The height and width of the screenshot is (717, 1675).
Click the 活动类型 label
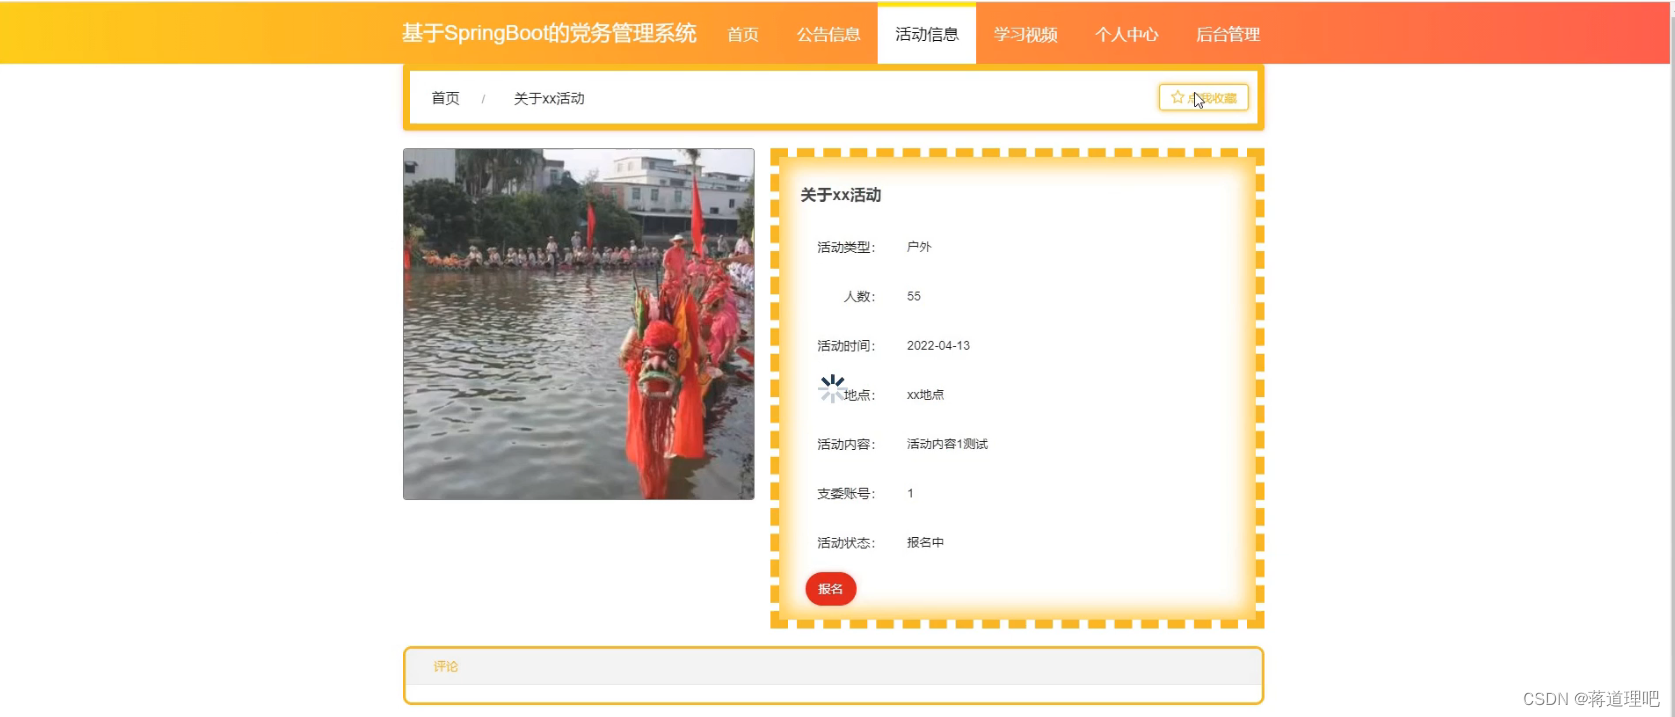click(846, 247)
